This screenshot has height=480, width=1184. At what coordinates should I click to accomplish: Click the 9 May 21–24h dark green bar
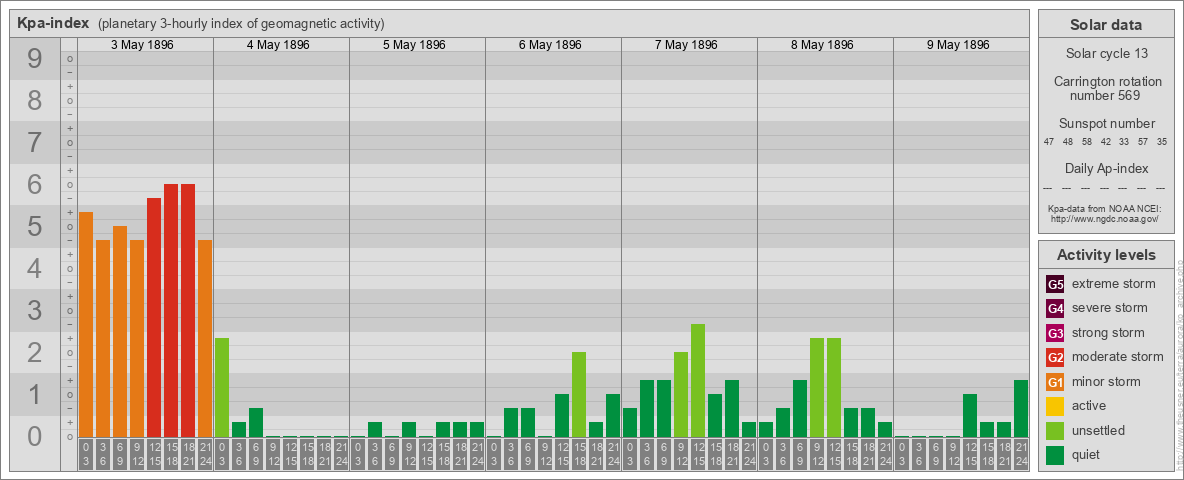click(1021, 408)
